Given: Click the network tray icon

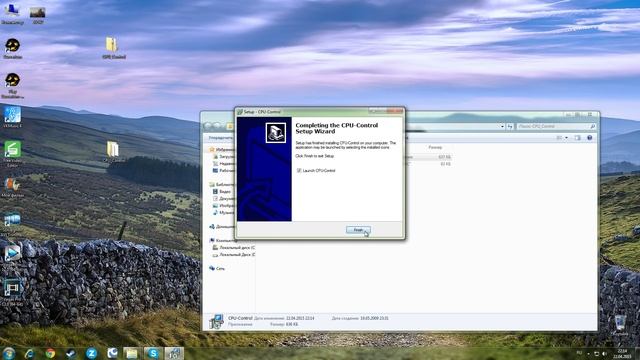Looking at the screenshot, I should [x=596, y=353].
